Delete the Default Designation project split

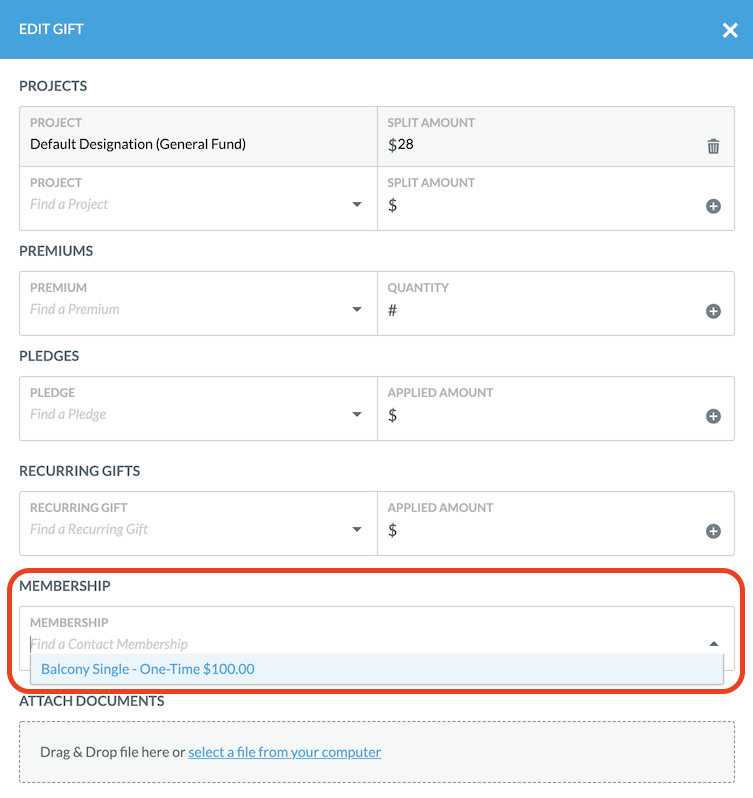713,146
